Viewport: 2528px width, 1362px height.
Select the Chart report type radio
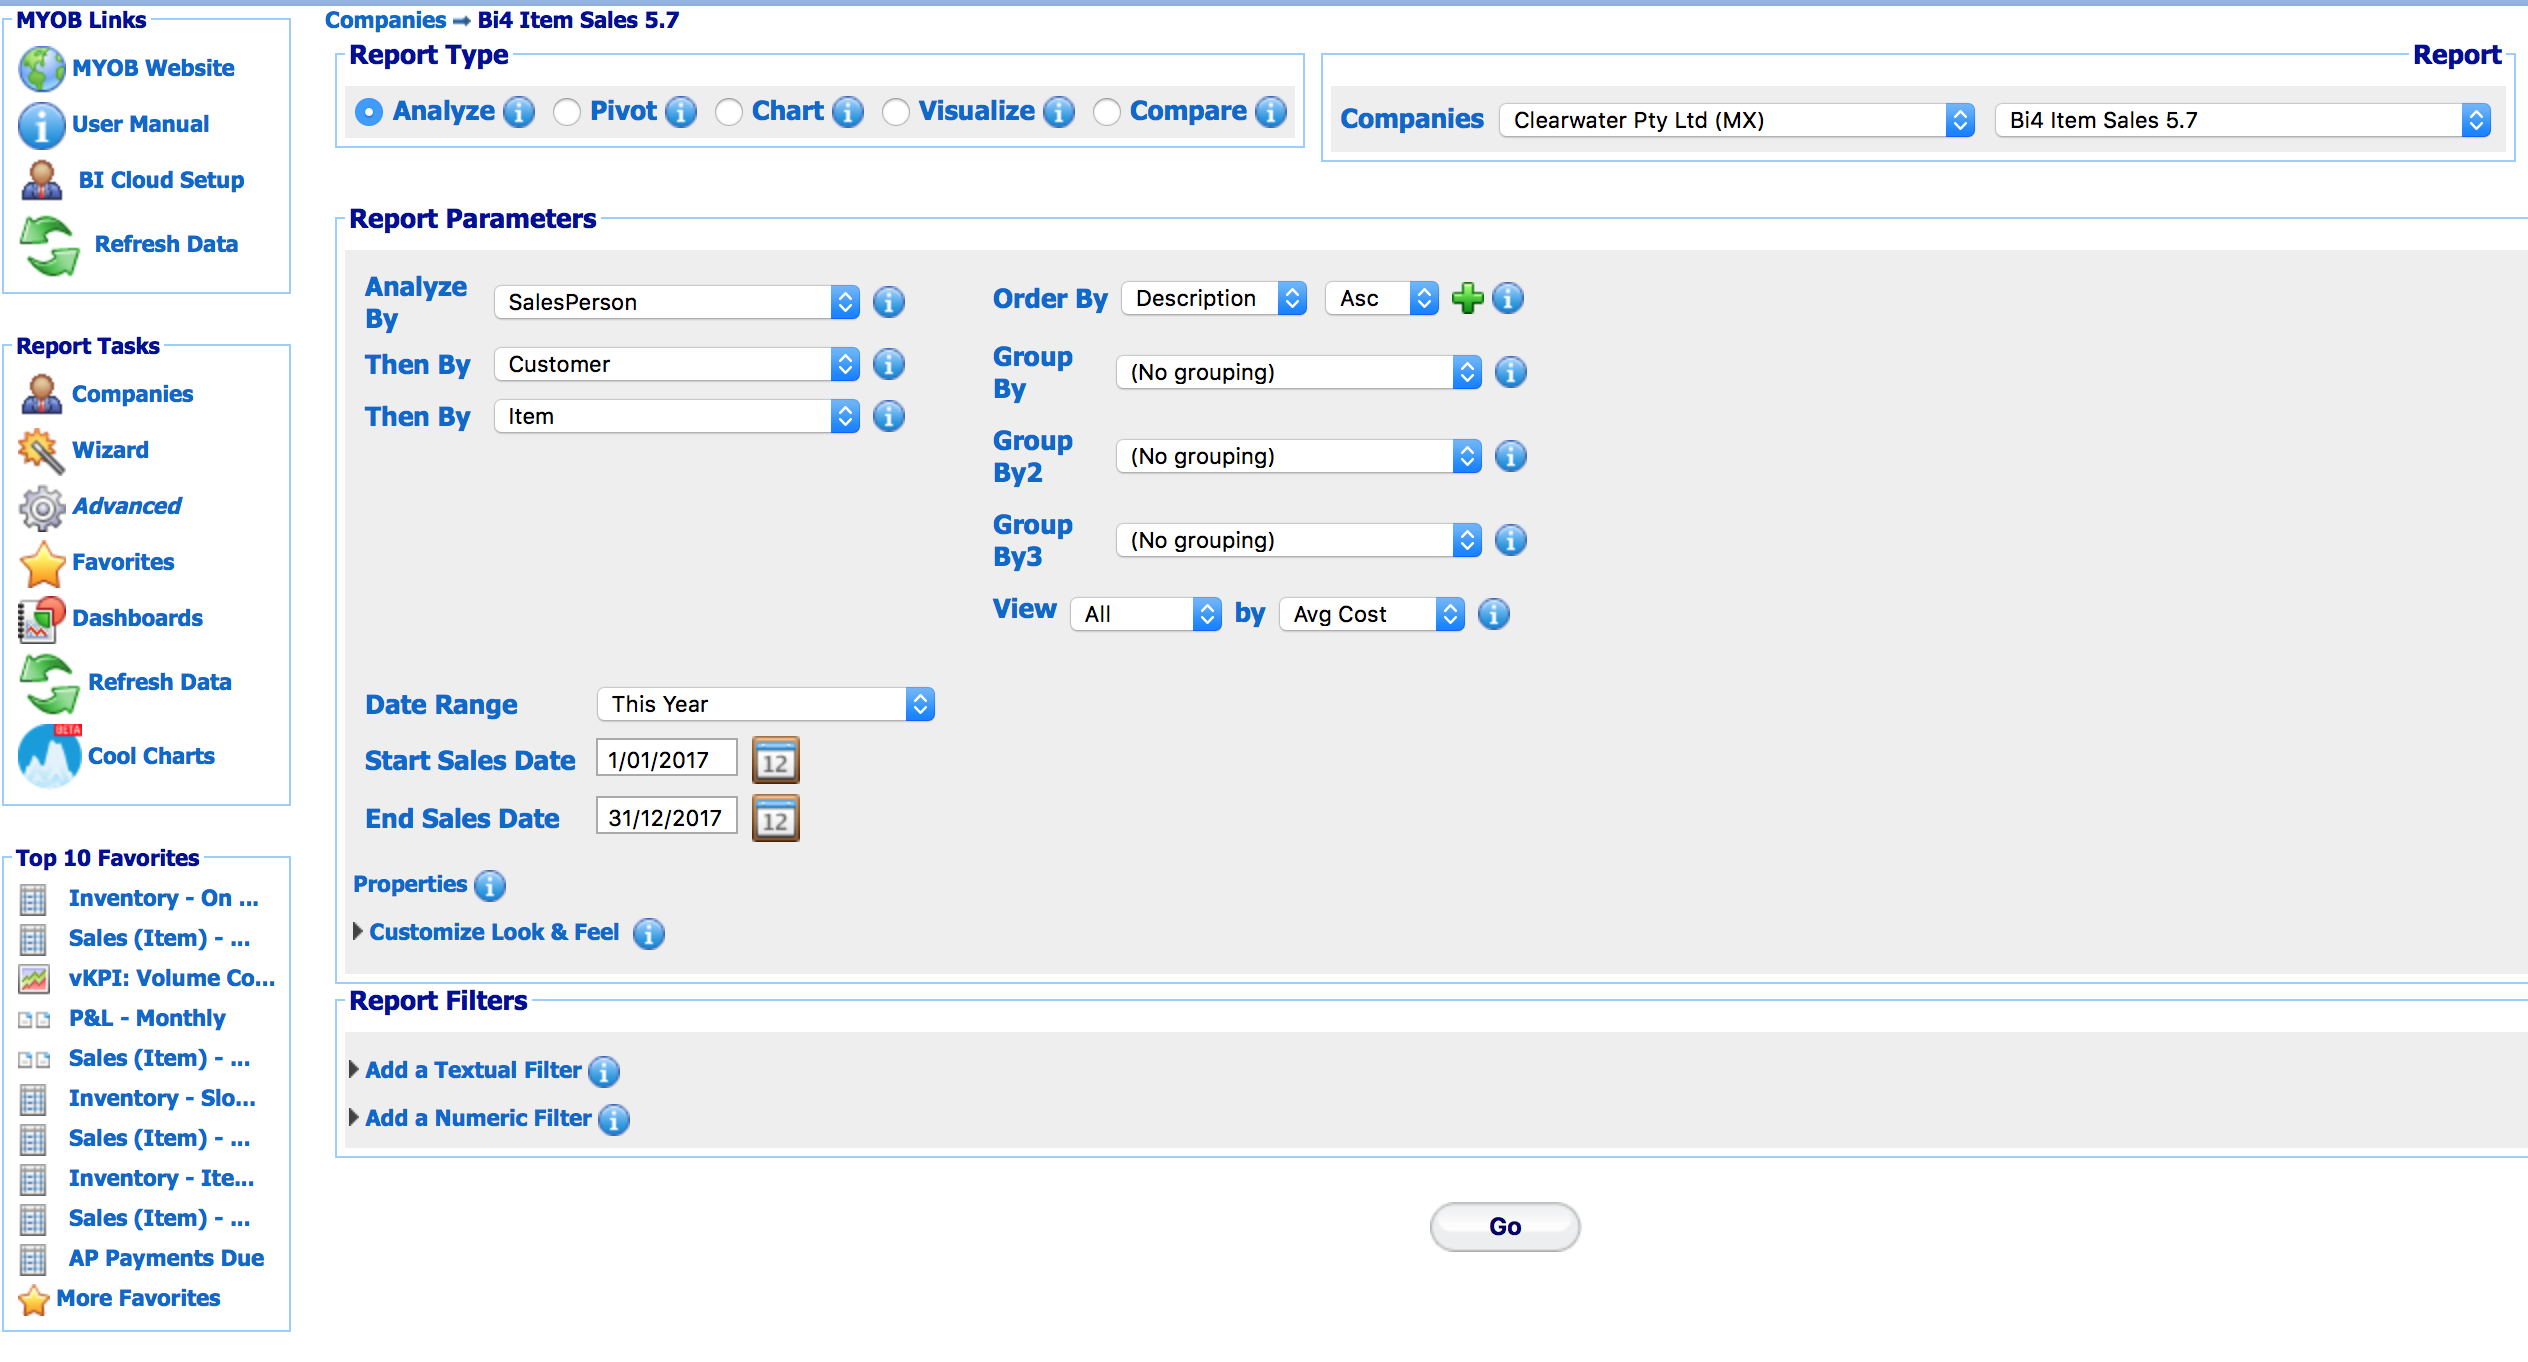[729, 112]
